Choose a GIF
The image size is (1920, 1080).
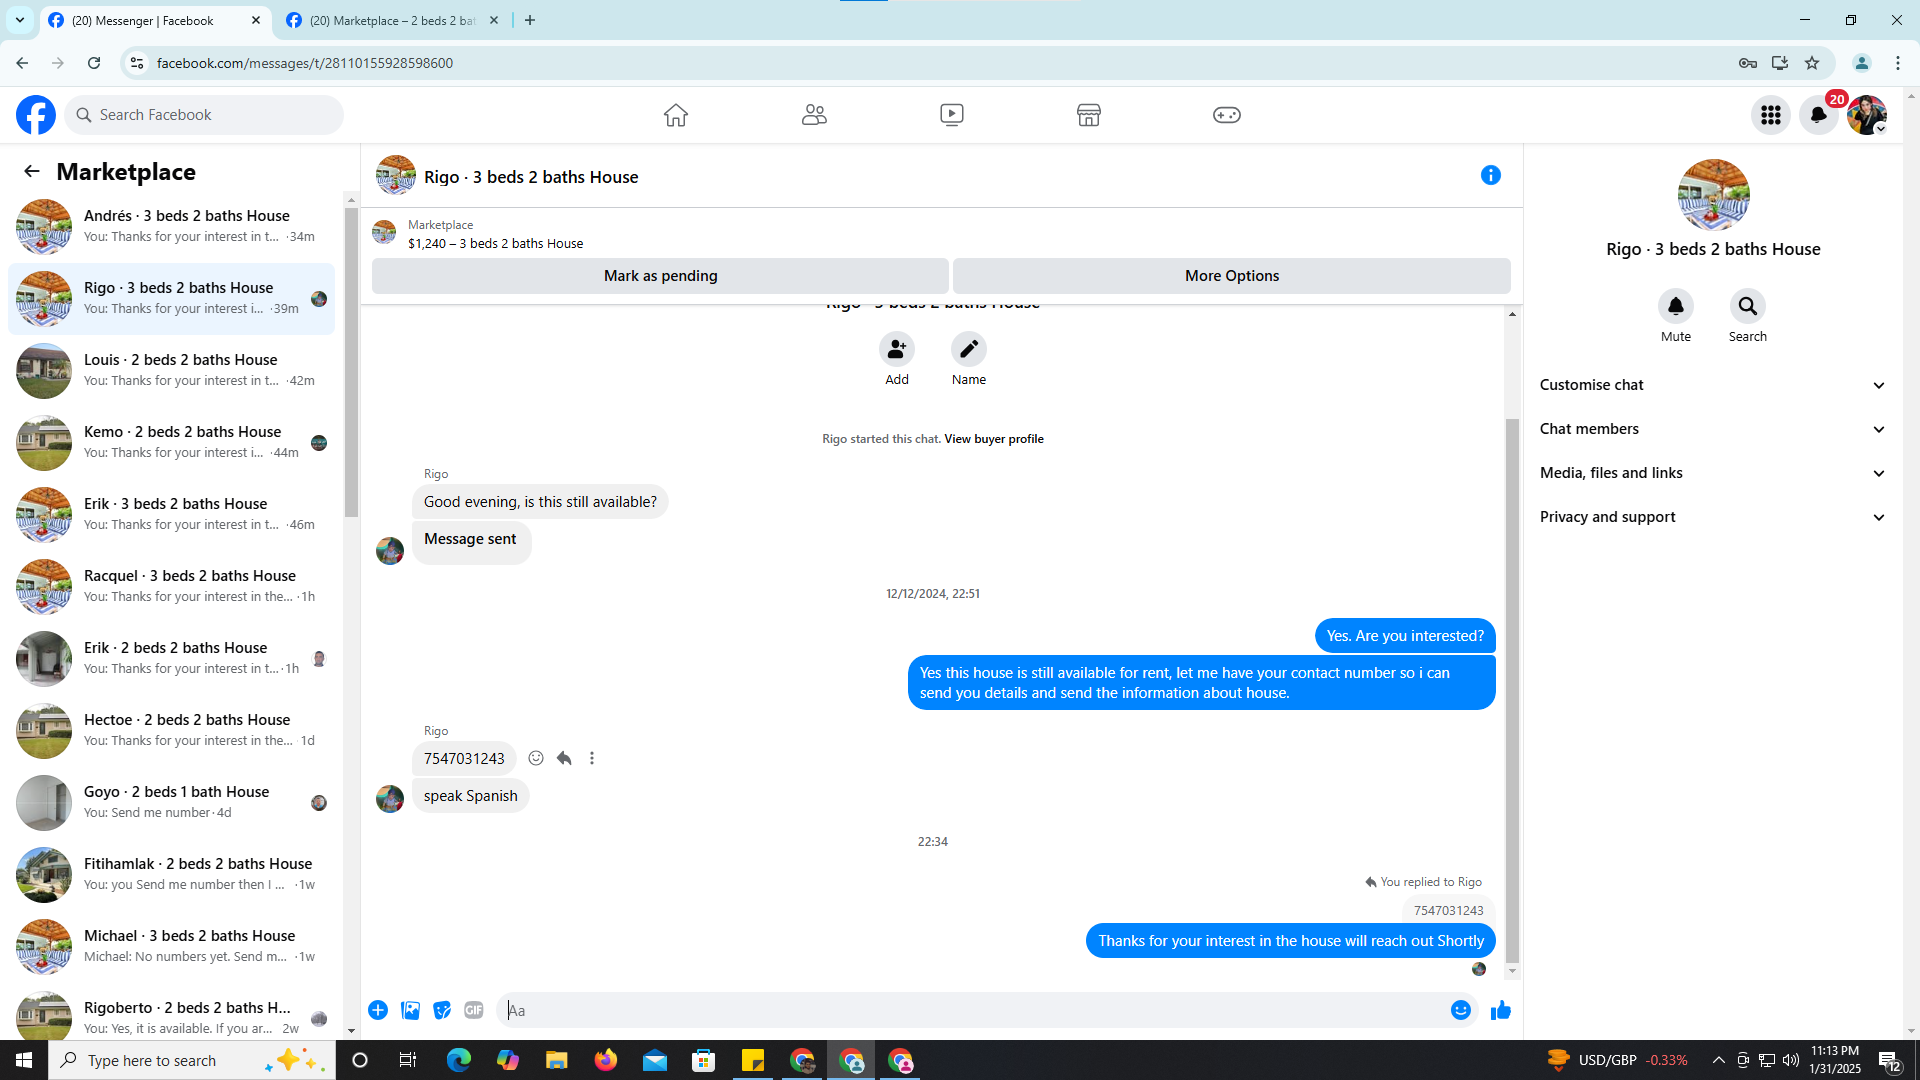pos(474,1011)
